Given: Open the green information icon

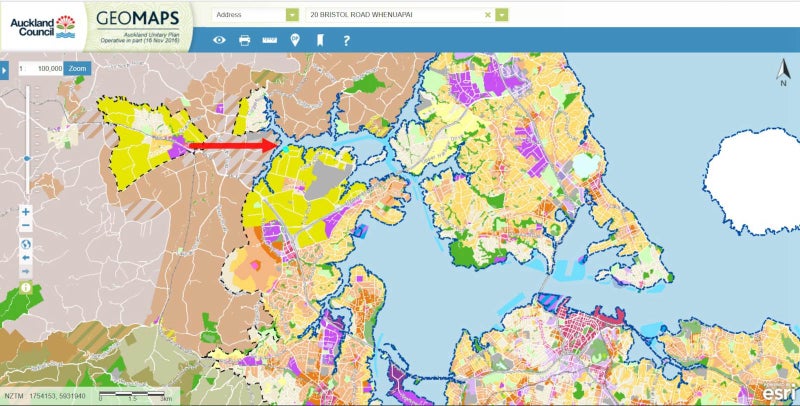Looking at the screenshot, I should click(26, 288).
